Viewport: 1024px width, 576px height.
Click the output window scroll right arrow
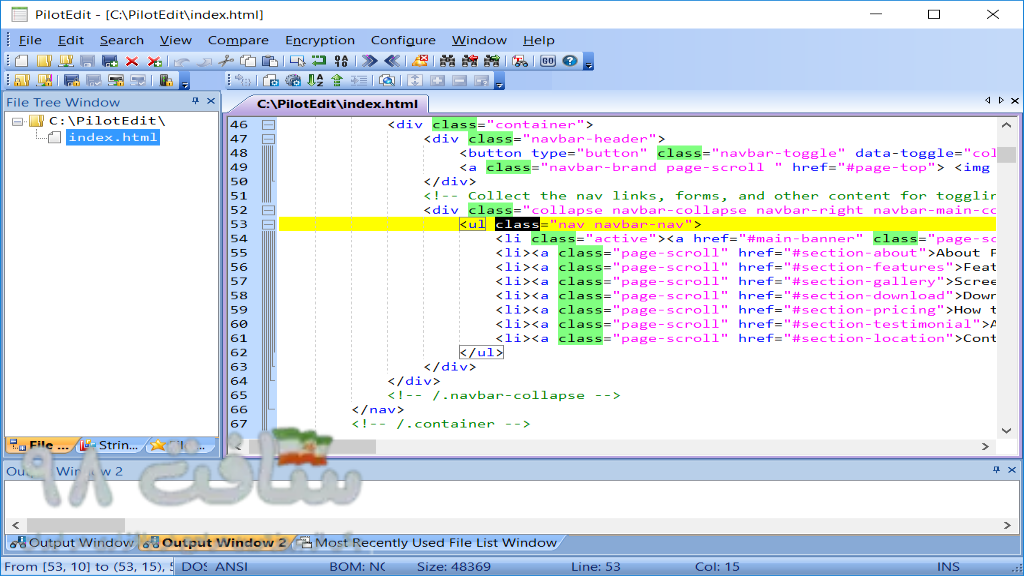pos(1007,525)
